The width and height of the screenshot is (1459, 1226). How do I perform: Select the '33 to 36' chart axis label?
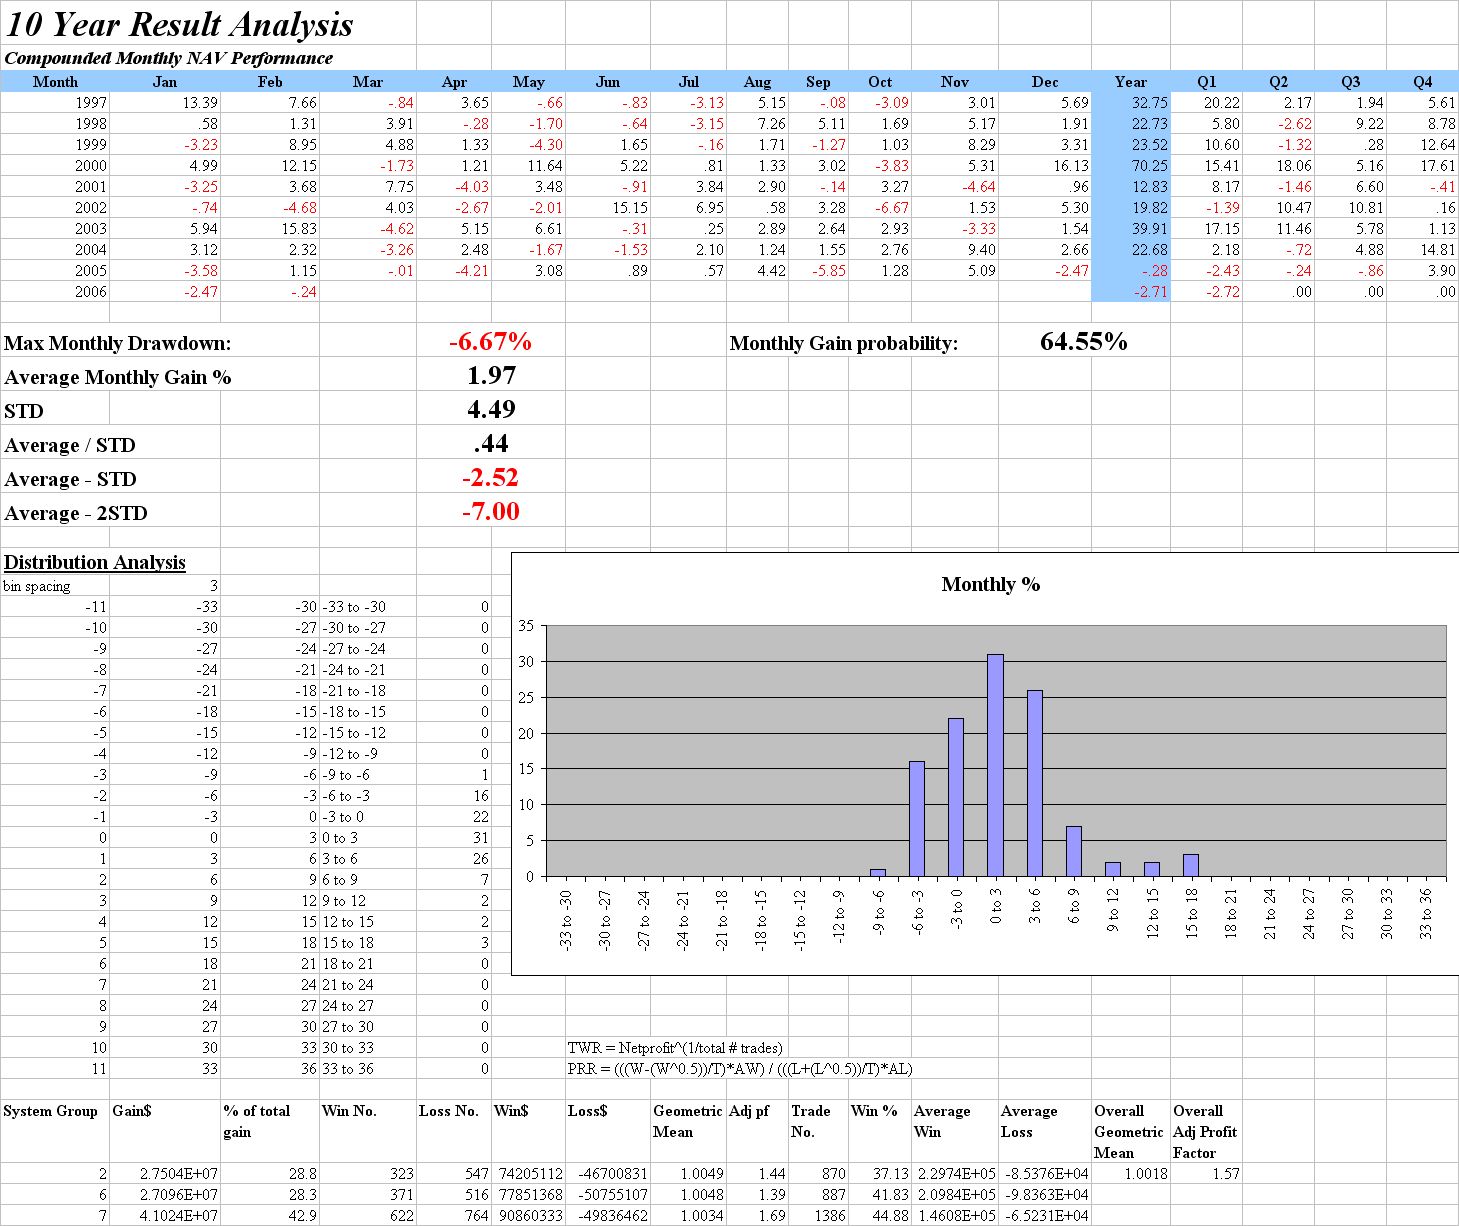click(1425, 913)
